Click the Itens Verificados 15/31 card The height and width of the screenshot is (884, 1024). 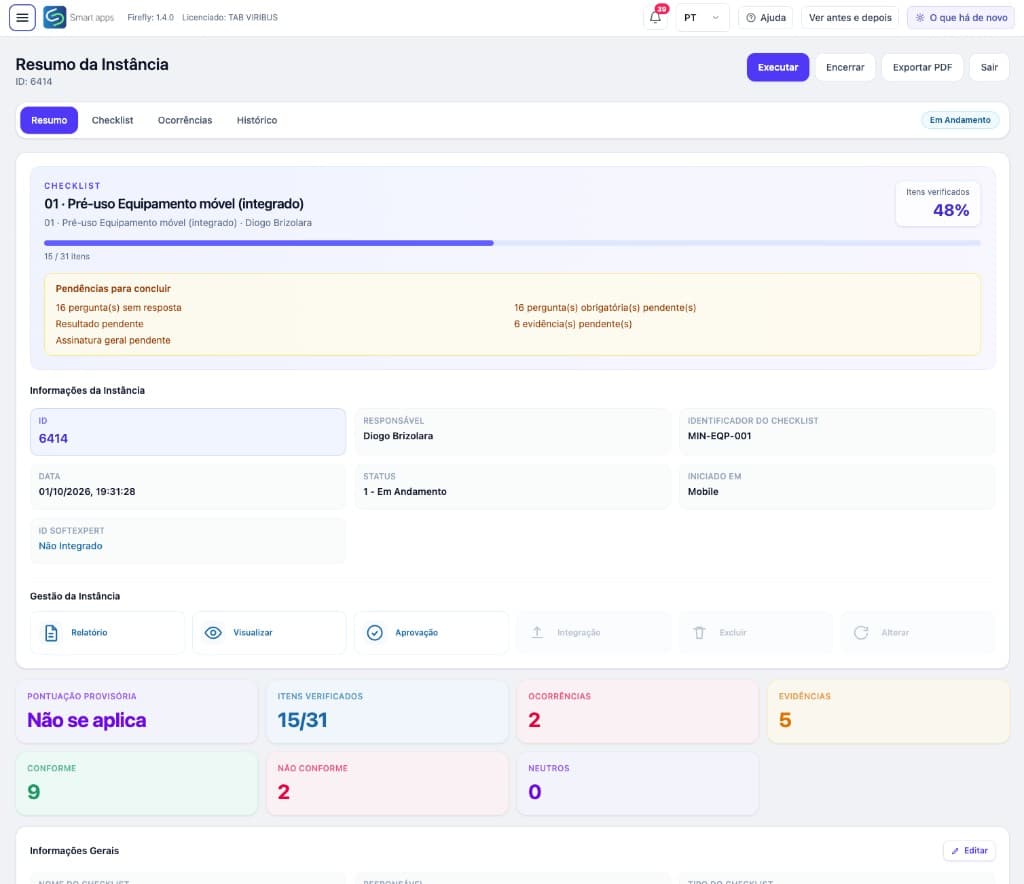pyautogui.click(x=387, y=711)
